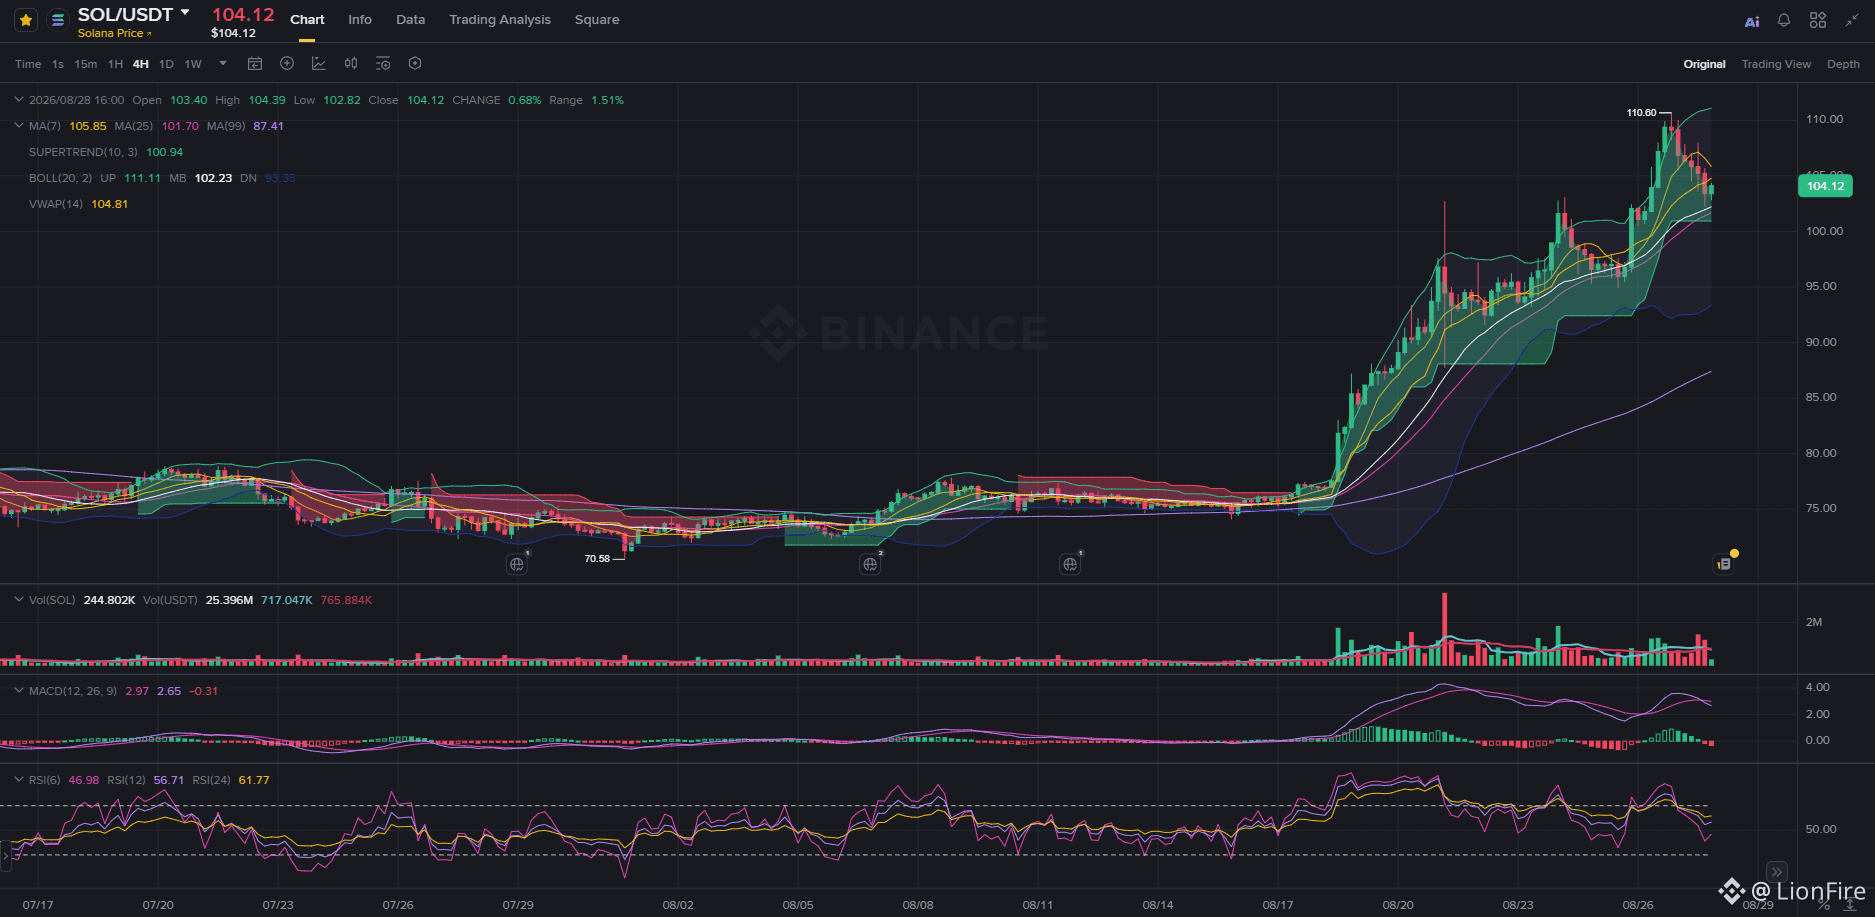Image resolution: width=1875 pixels, height=917 pixels.
Task: Open the SOL/USDT pair selector dropdown
Action: tap(185, 13)
